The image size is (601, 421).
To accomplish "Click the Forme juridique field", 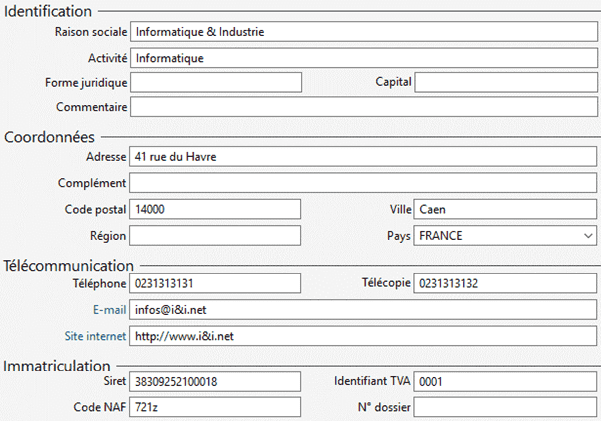I will click(x=215, y=82).
